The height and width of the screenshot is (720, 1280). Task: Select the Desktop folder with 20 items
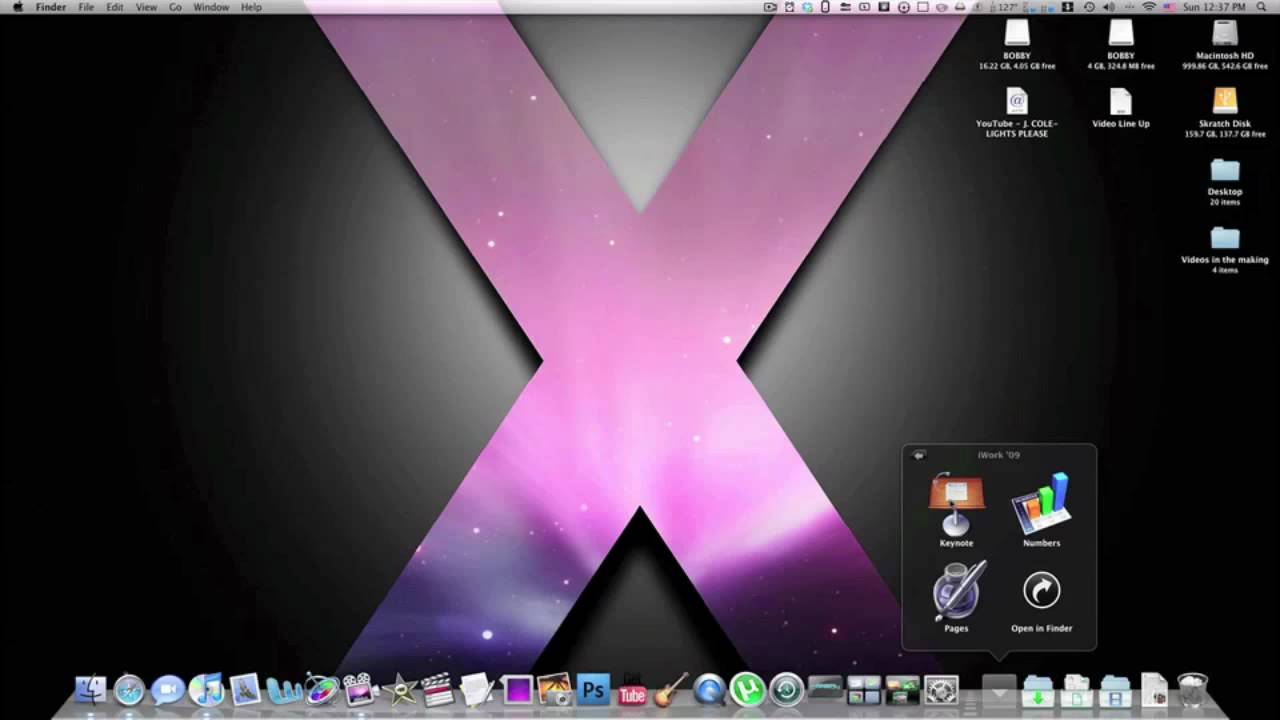pyautogui.click(x=1225, y=170)
